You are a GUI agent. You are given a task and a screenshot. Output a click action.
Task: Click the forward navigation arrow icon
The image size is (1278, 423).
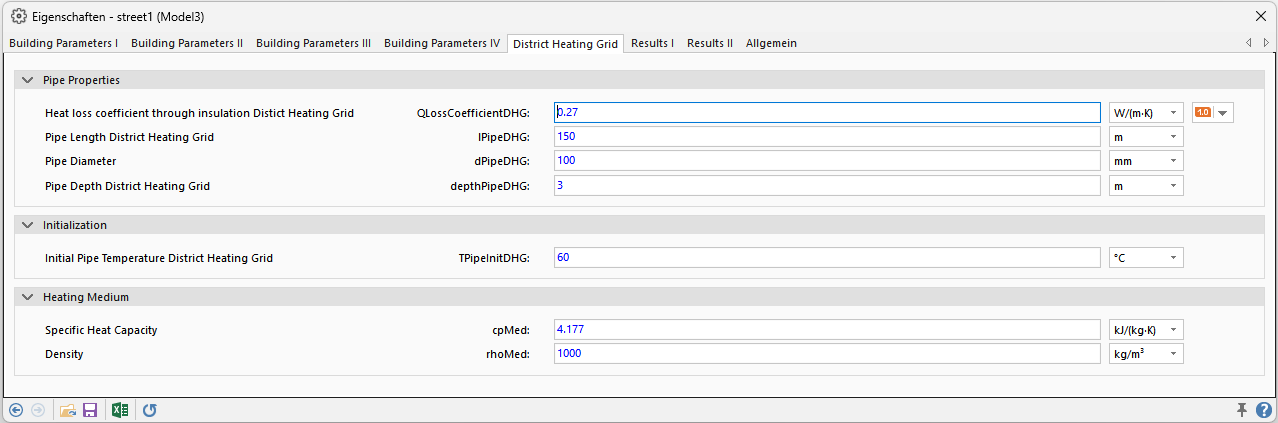click(39, 410)
